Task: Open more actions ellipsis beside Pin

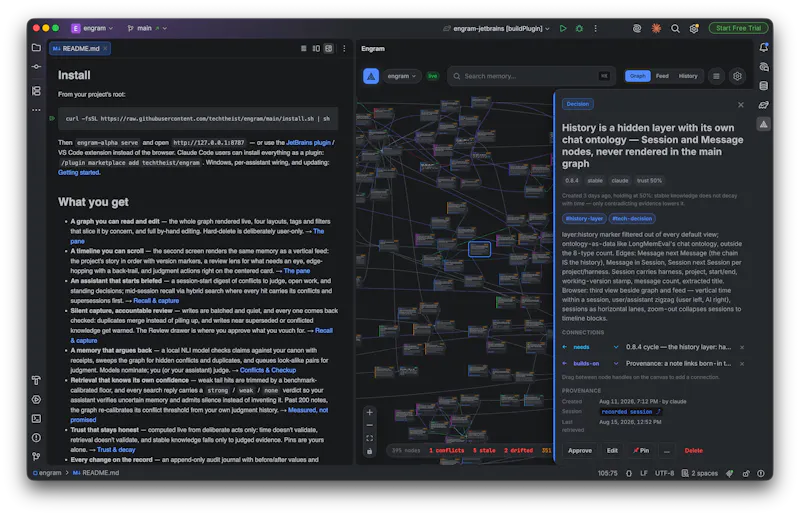Action: (x=666, y=451)
